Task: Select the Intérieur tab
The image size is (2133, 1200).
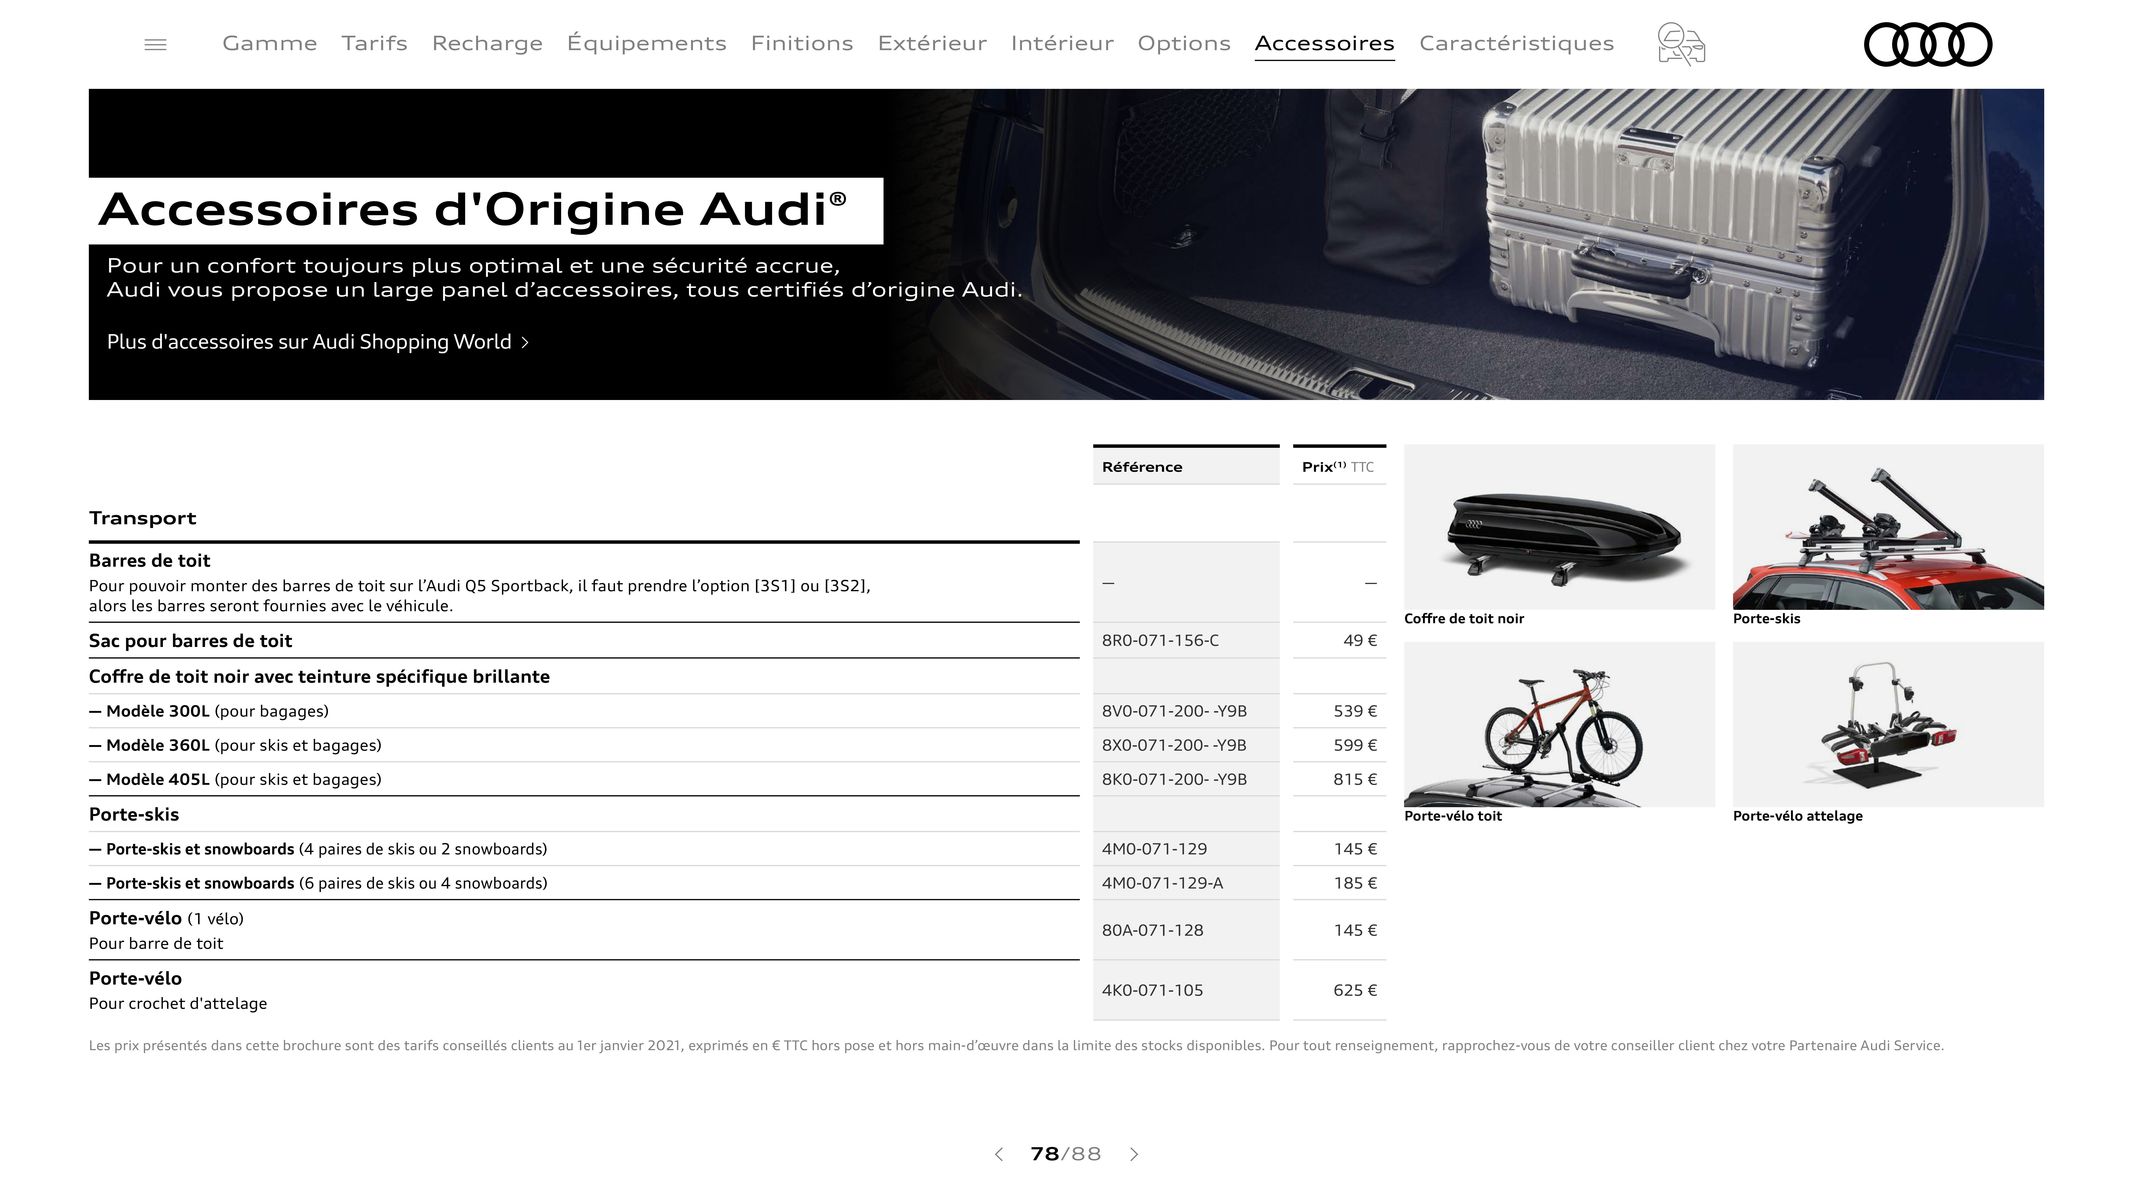Action: click(1062, 43)
